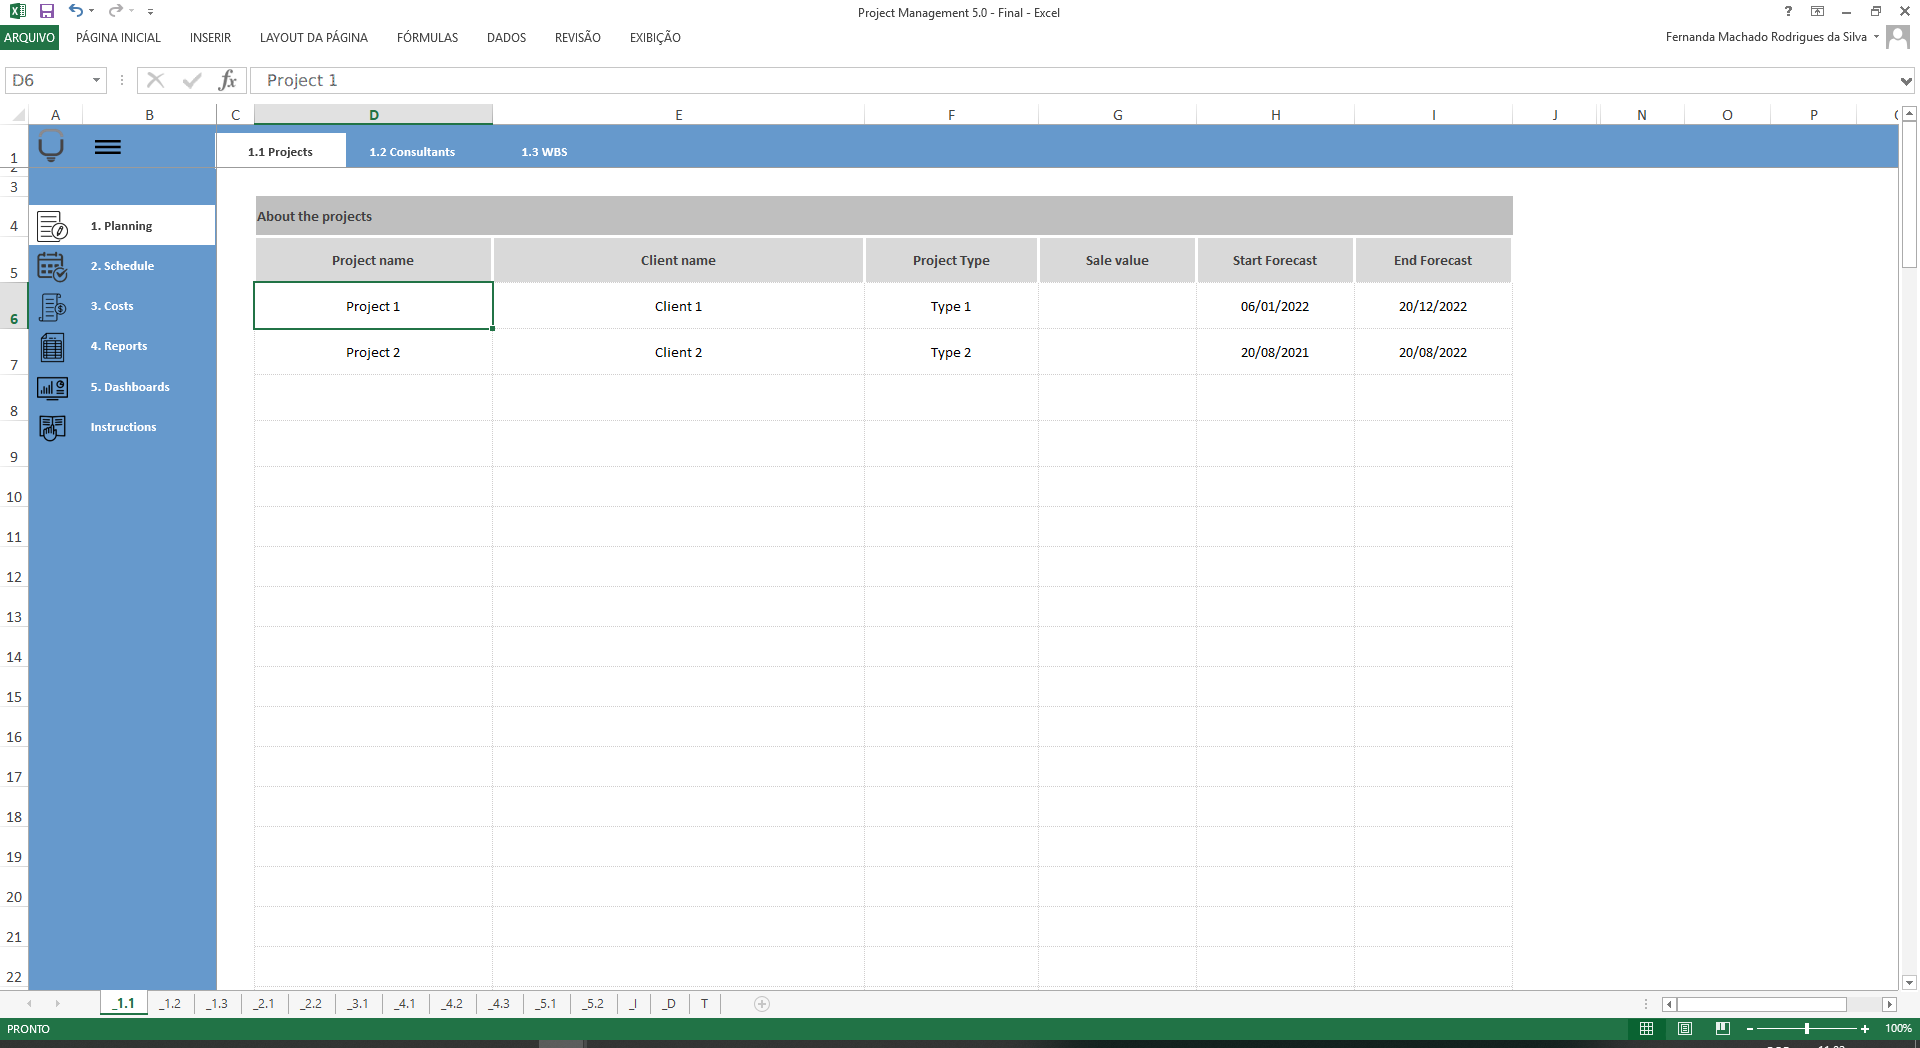
Task: Open the Undo dropdown arrow
Action: pyautogui.click(x=90, y=11)
